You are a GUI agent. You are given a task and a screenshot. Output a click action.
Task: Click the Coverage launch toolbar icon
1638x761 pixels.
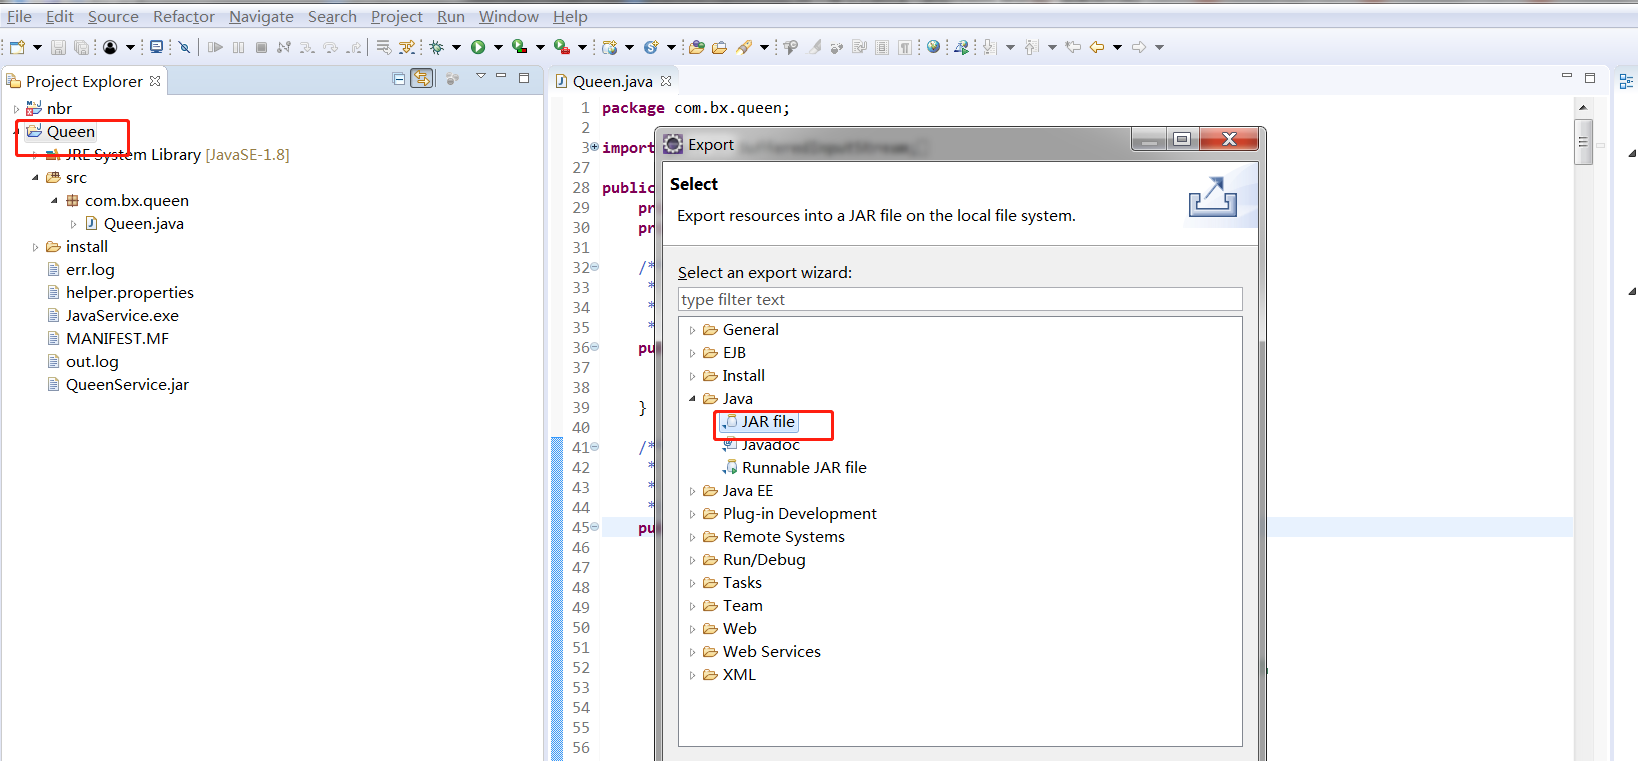pos(519,47)
